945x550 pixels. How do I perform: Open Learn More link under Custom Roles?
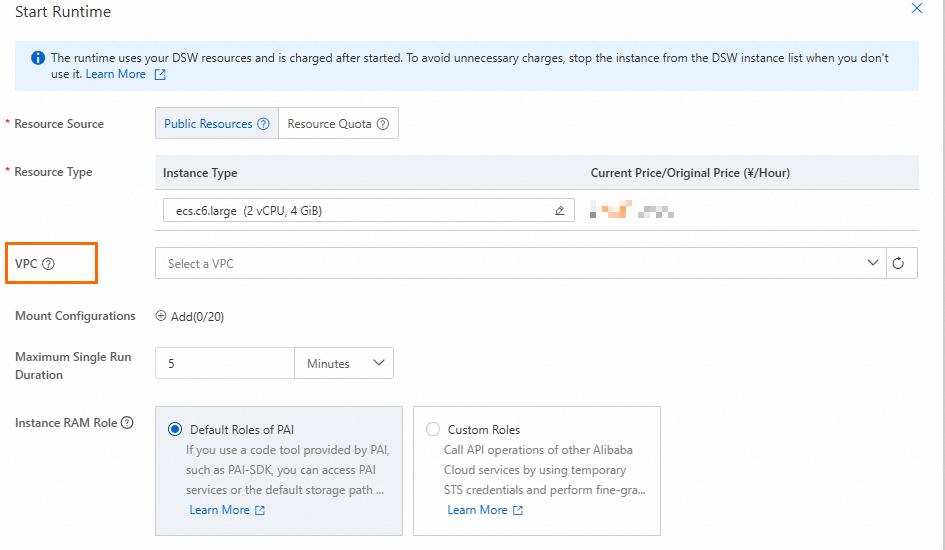click(484, 510)
